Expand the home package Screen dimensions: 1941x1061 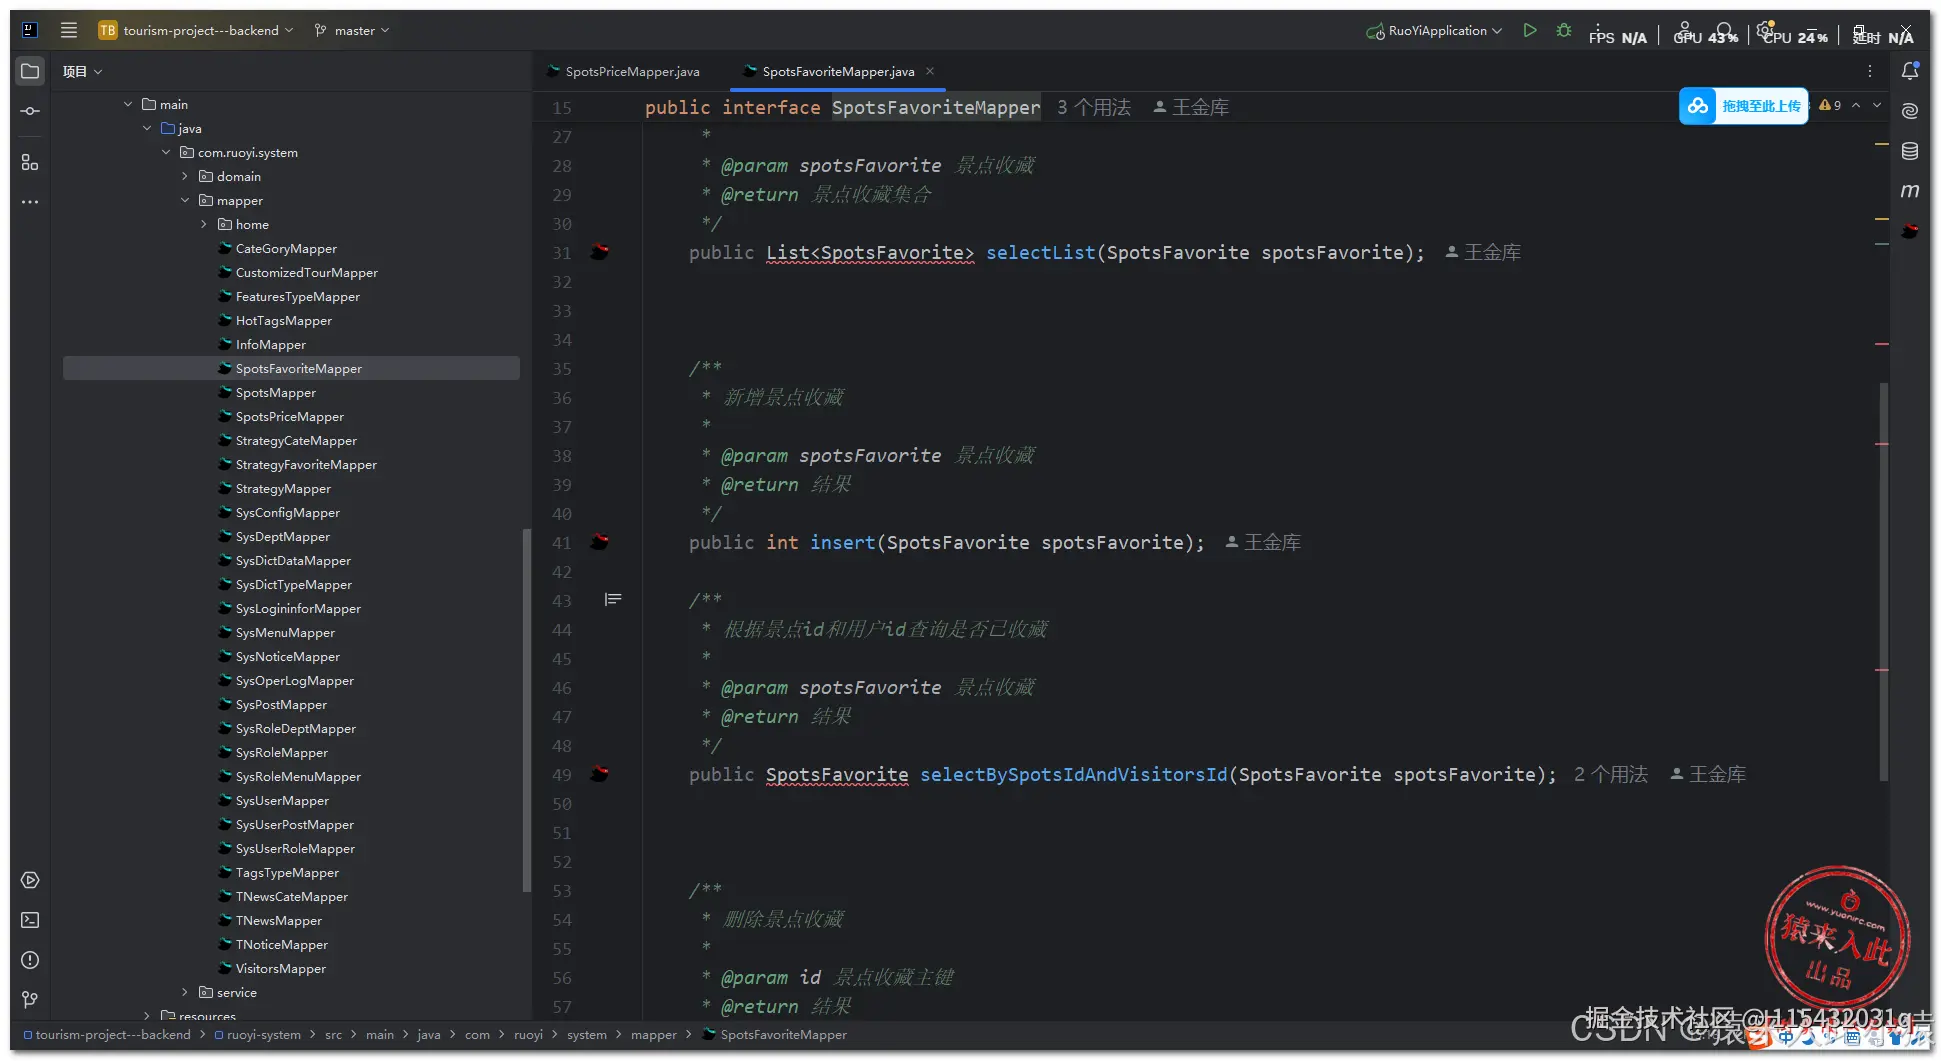pyautogui.click(x=204, y=224)
